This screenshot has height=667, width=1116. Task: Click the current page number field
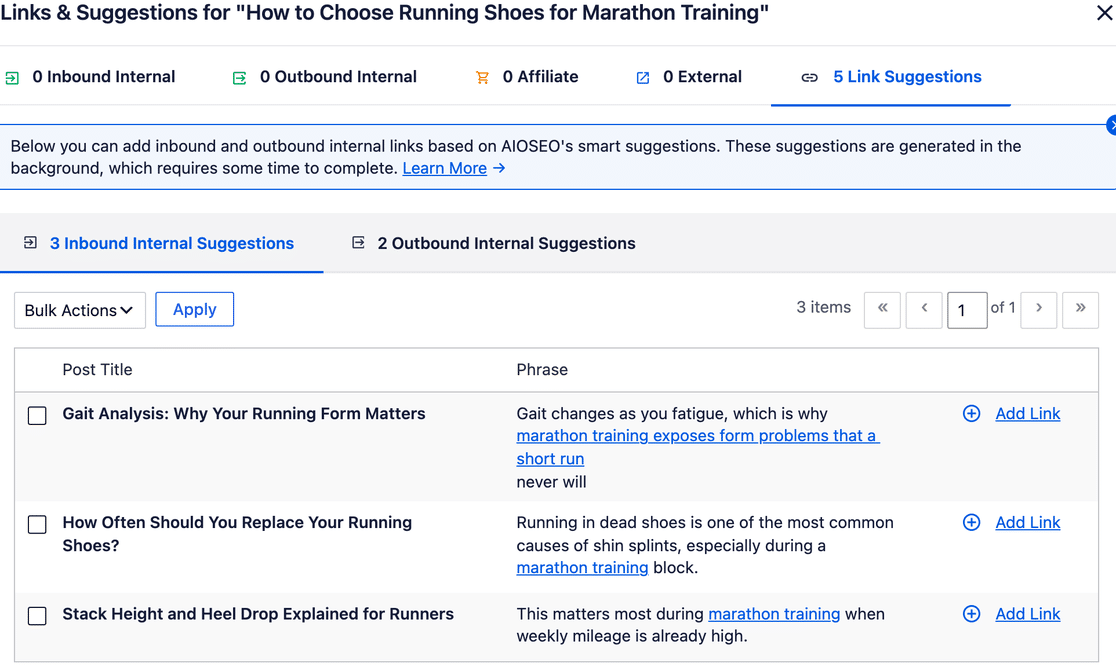click(x=967, y=310)
